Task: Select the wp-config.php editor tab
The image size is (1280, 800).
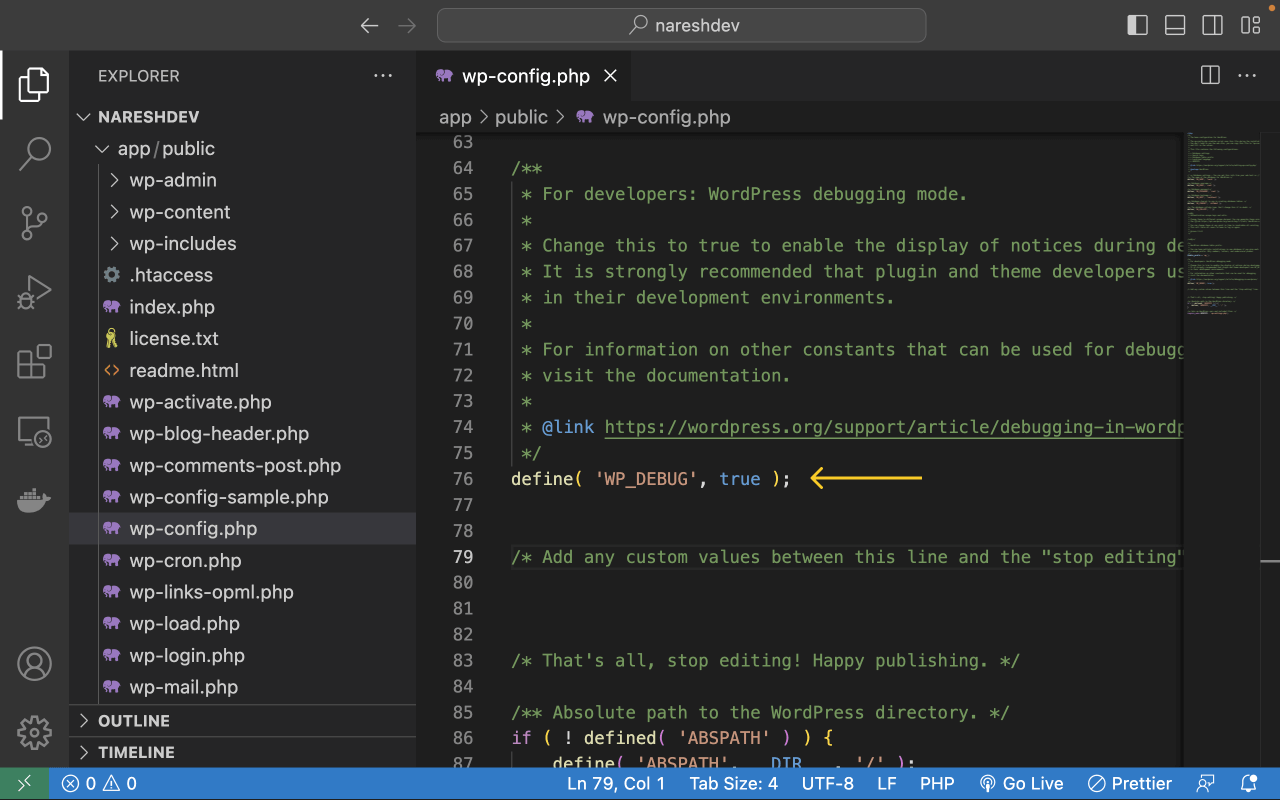Action: point(524,76)
